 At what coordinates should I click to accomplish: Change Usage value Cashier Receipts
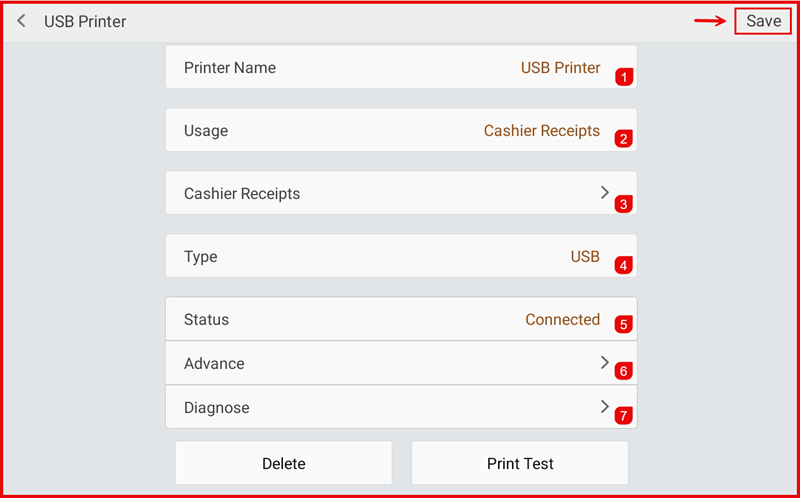542,131
